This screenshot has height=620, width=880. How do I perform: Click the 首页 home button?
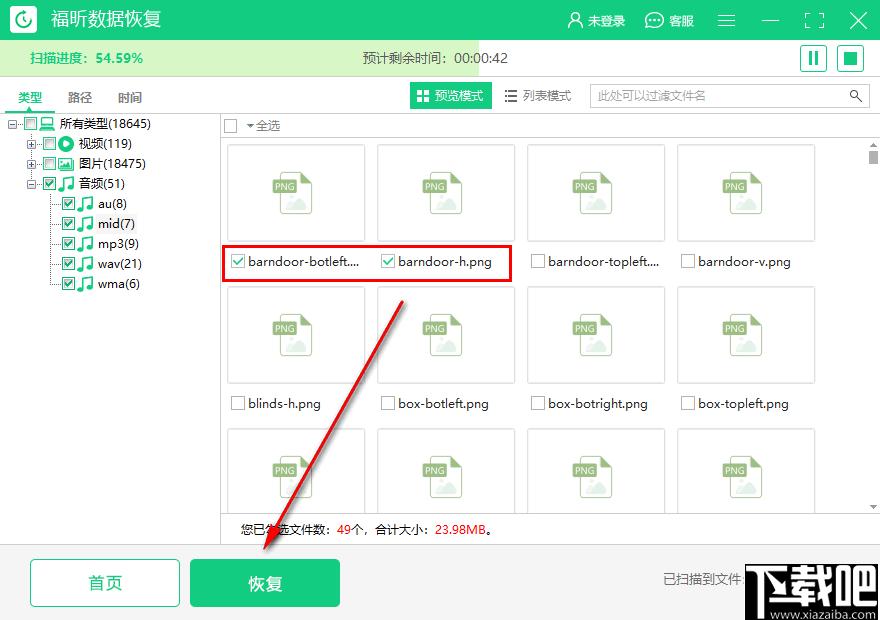point(105,583)
